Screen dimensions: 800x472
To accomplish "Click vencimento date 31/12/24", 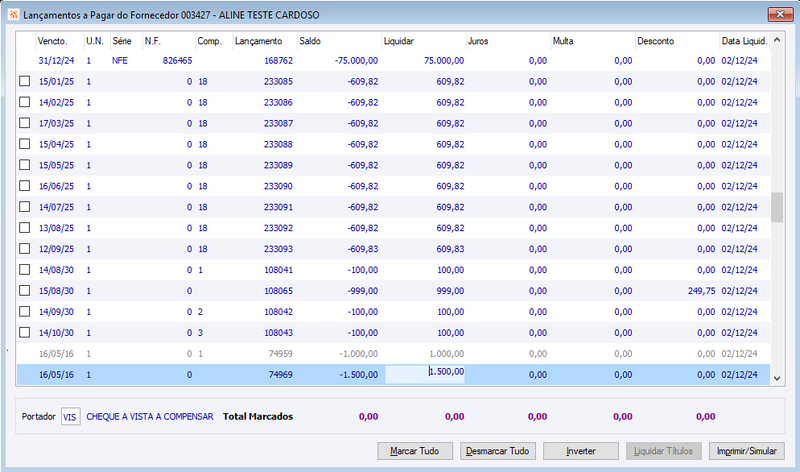I will (x=56, y=60).
